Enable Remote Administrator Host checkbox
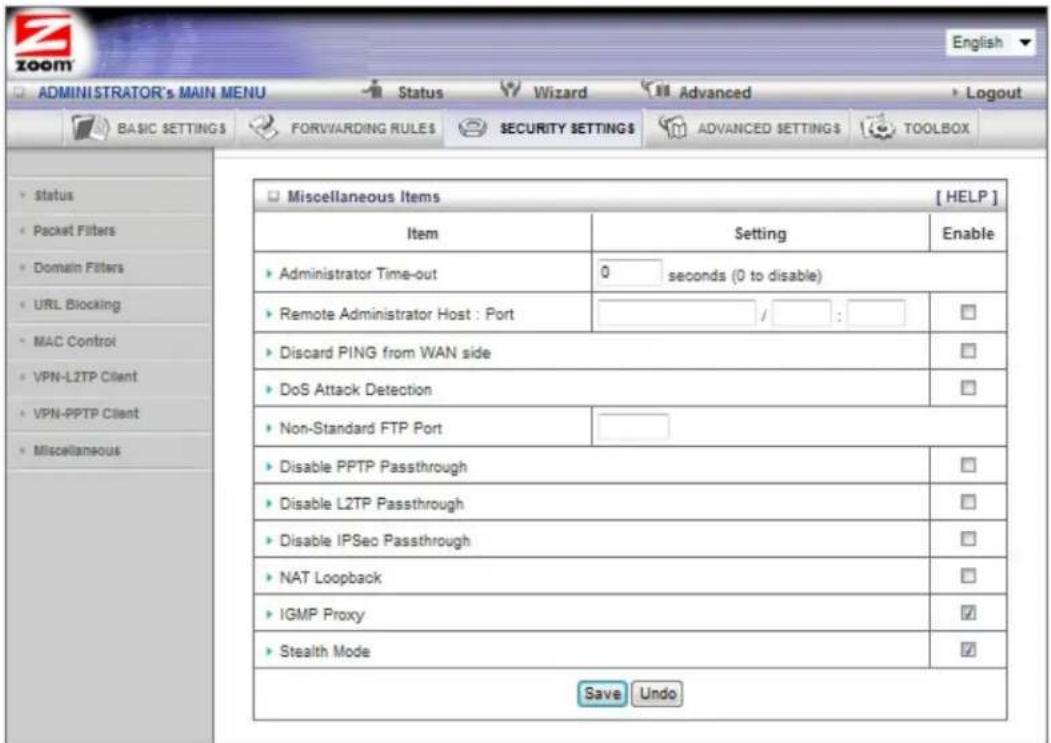 [x=968, y=312]
